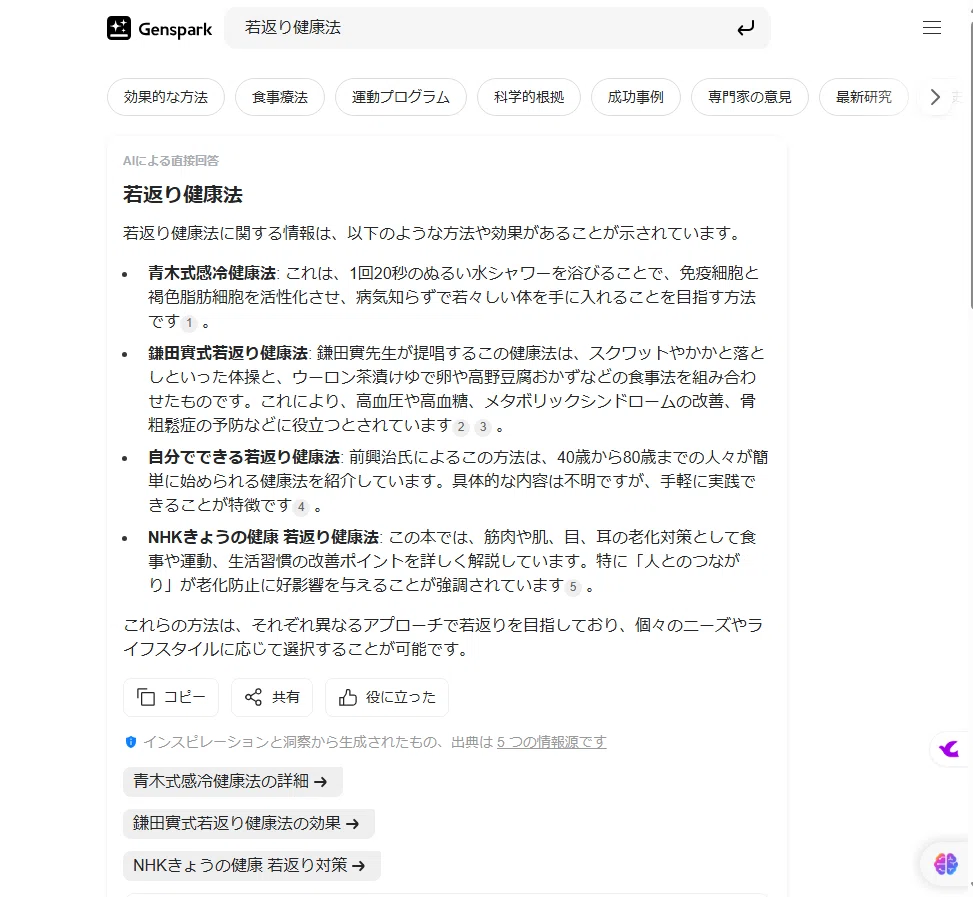Viewport: 973px width, 897px height.
Task: Click the blue shield icon beside source note
Action: click(x=130, y=742)
